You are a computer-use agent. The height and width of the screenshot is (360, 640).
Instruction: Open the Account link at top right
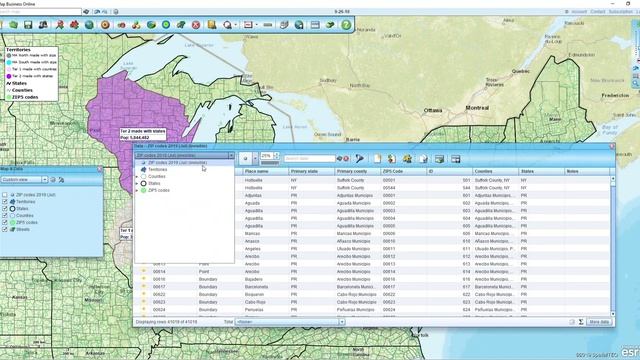point(579,12)
